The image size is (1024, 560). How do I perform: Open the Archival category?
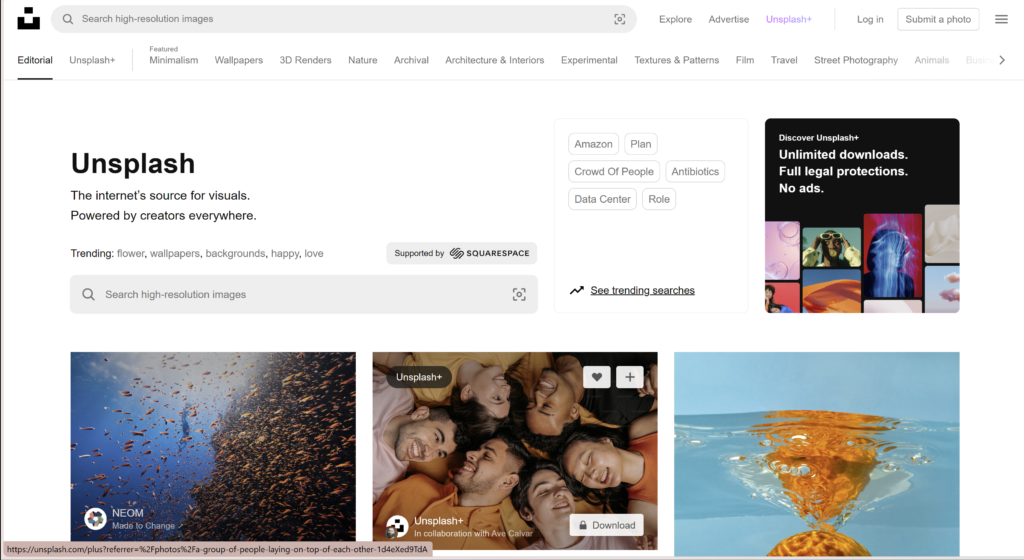(x=411, y=60)
